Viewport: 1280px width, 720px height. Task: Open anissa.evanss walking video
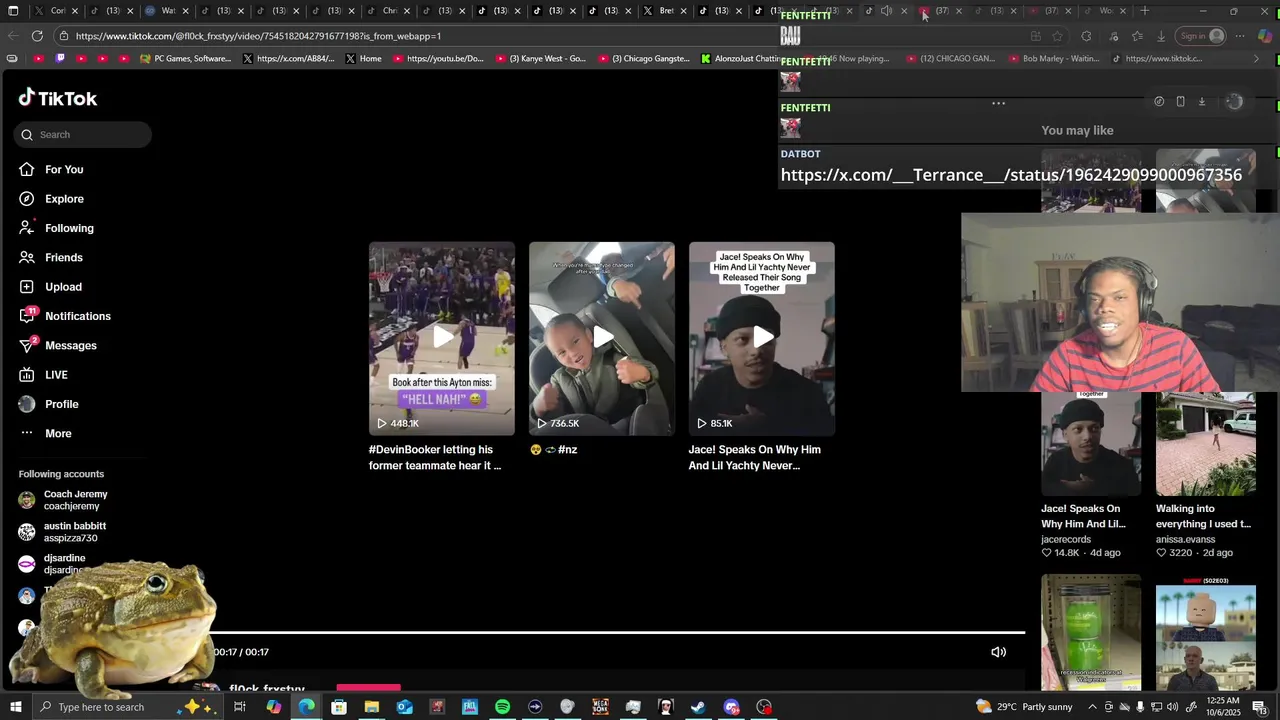click(x=1206, y=444)
